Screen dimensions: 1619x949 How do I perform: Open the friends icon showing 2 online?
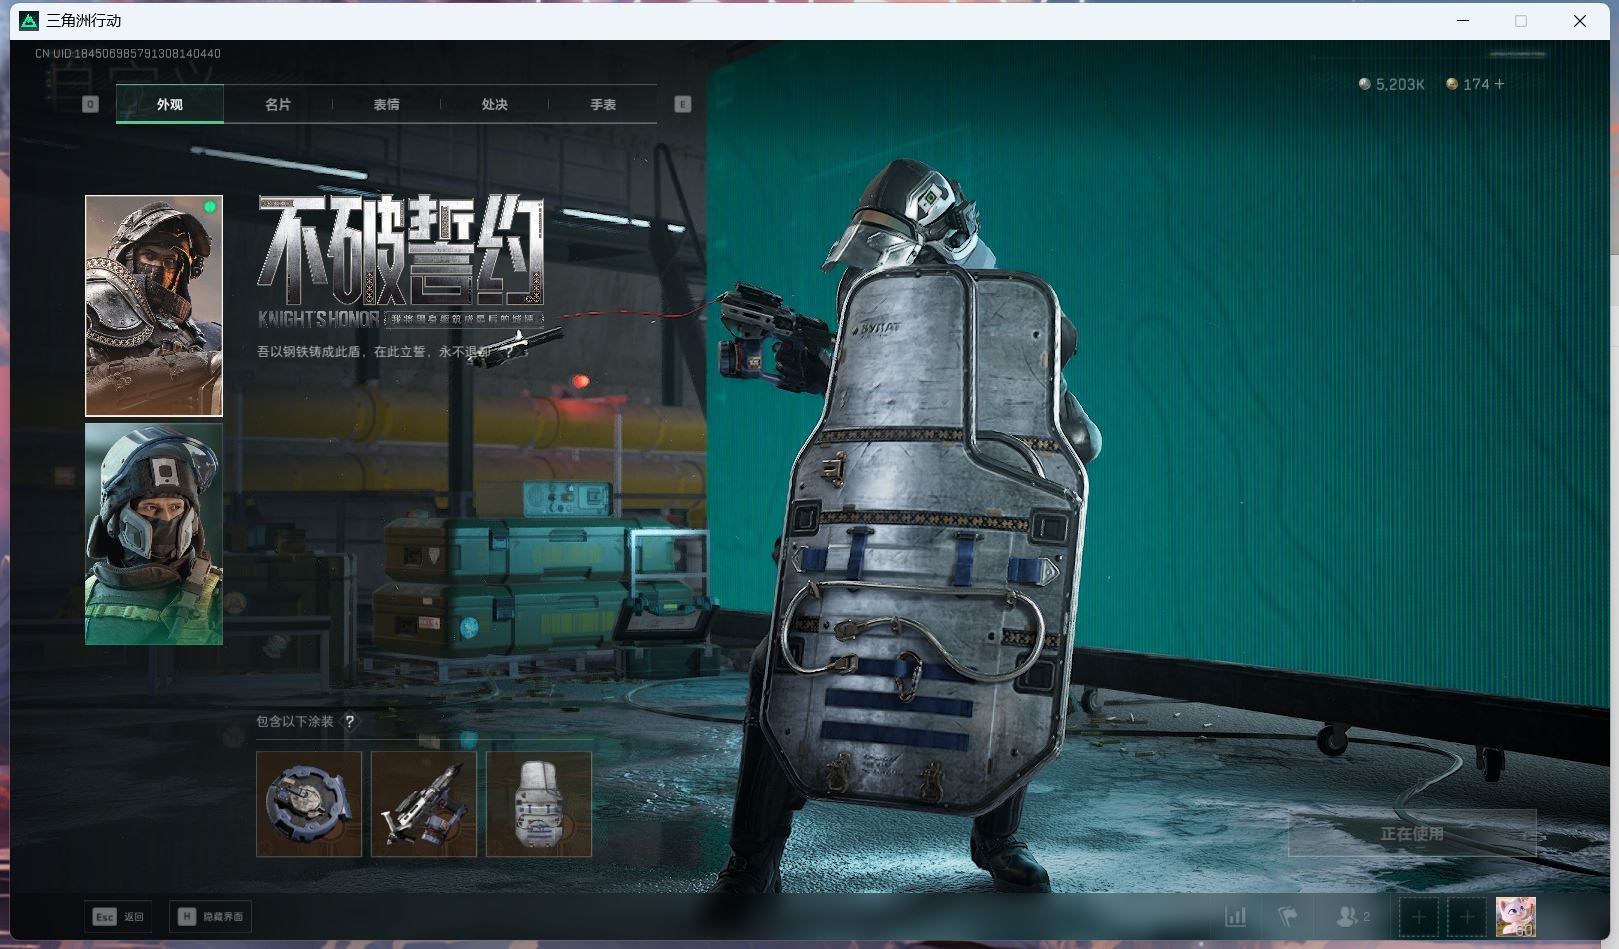[x=1347, y=917]
